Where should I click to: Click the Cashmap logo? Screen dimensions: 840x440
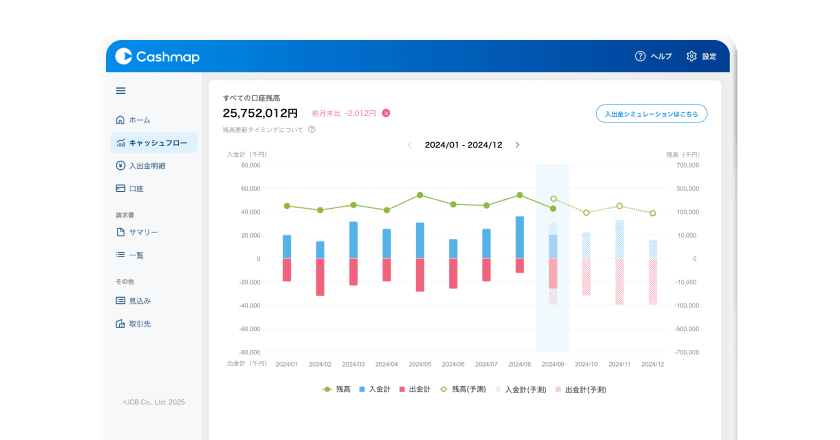point(158,56)
